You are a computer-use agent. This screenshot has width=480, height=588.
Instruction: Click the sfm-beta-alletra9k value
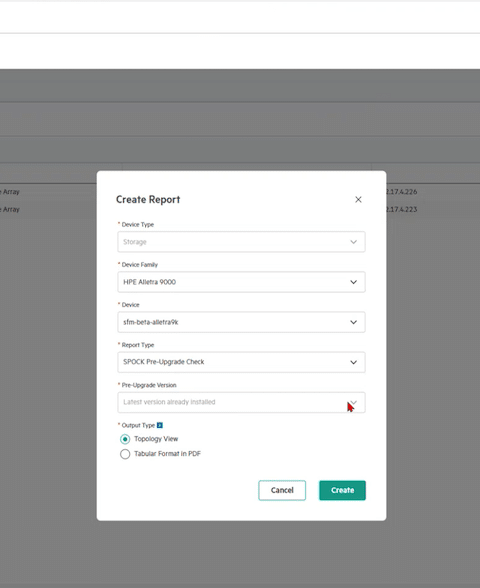[x=151, y=322]
